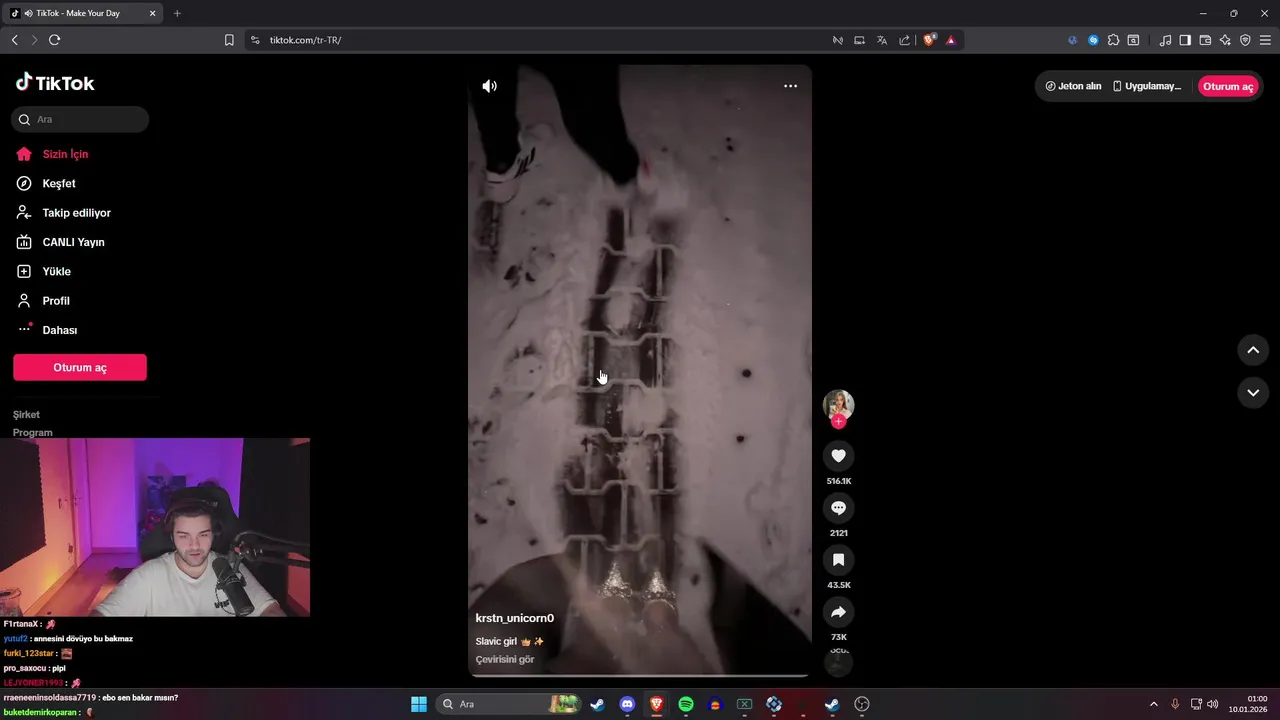
Task: Like the video with the heart icon
Action: (x=838, y=456)
